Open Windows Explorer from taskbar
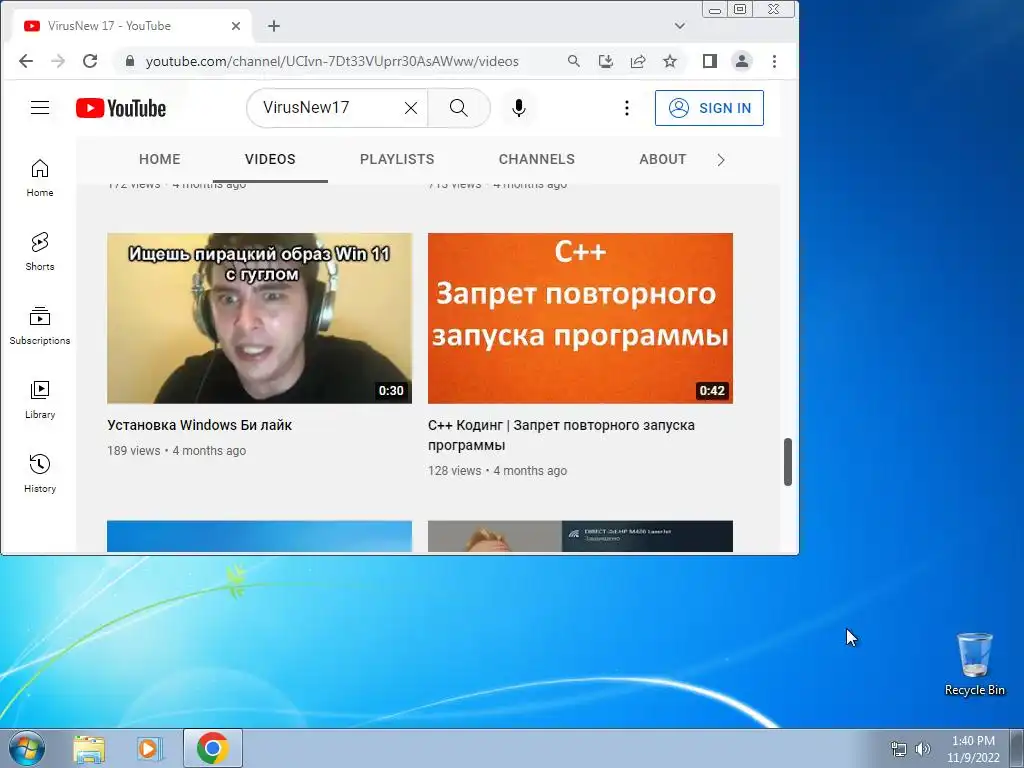The image size is (1024, 768). pos(89,749)
